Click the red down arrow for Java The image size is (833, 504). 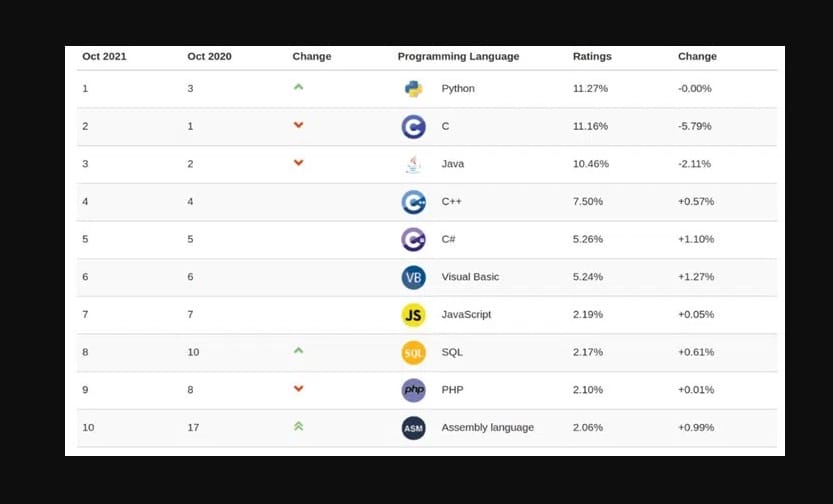(298, 163)
